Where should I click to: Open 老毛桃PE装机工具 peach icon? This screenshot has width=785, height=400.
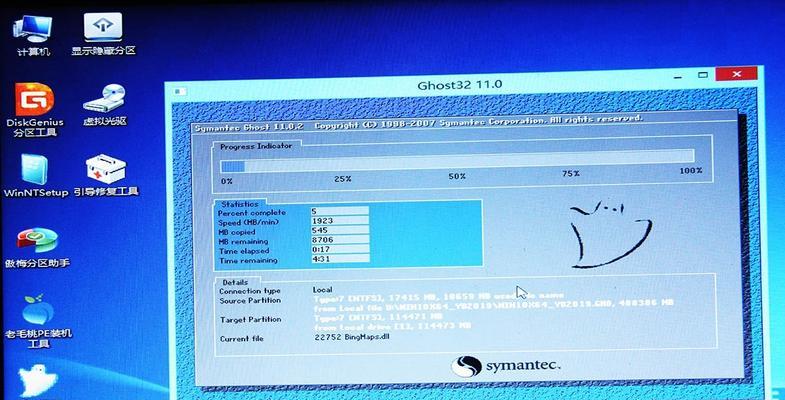pos(39,322)
